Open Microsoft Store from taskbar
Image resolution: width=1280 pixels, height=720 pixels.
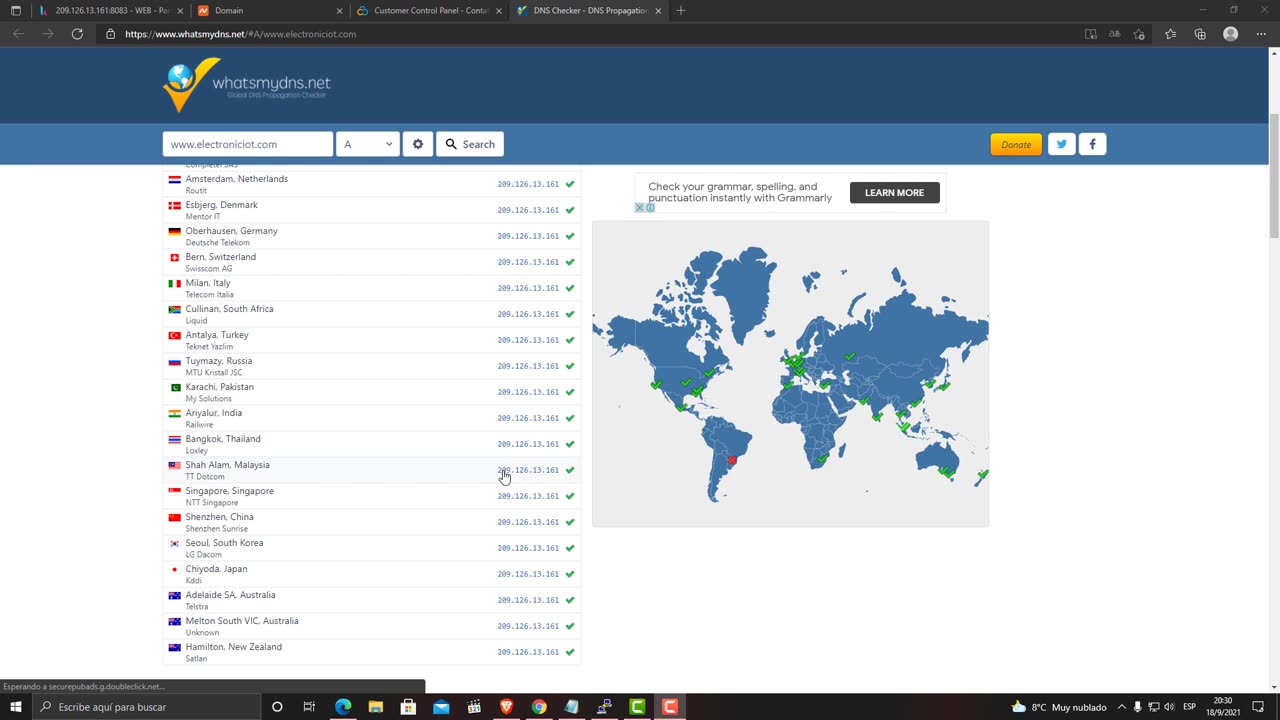coord(408,707)
